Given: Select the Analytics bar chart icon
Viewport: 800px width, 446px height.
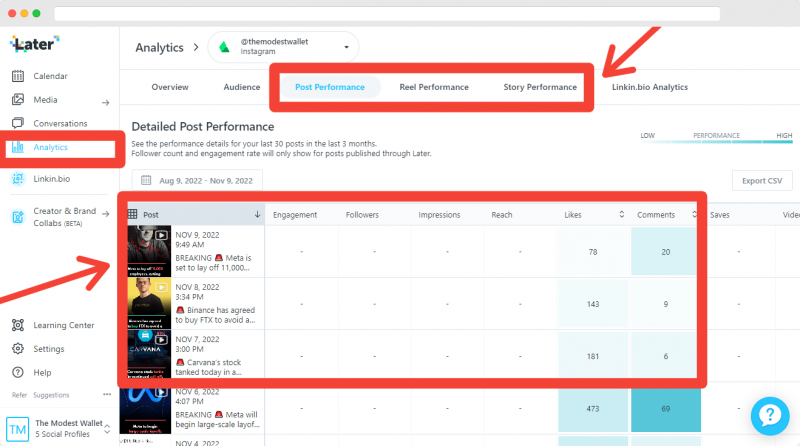Looking at the screenshot, I should click(18, 147).
